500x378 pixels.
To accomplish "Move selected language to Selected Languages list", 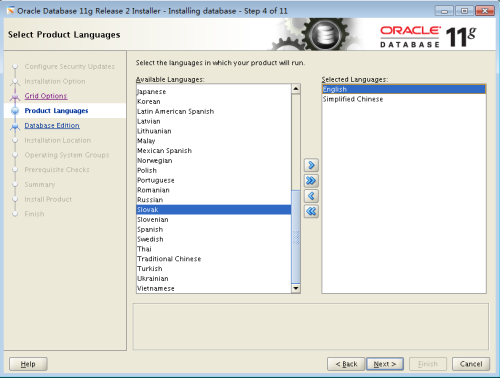I will pos(311,165).
